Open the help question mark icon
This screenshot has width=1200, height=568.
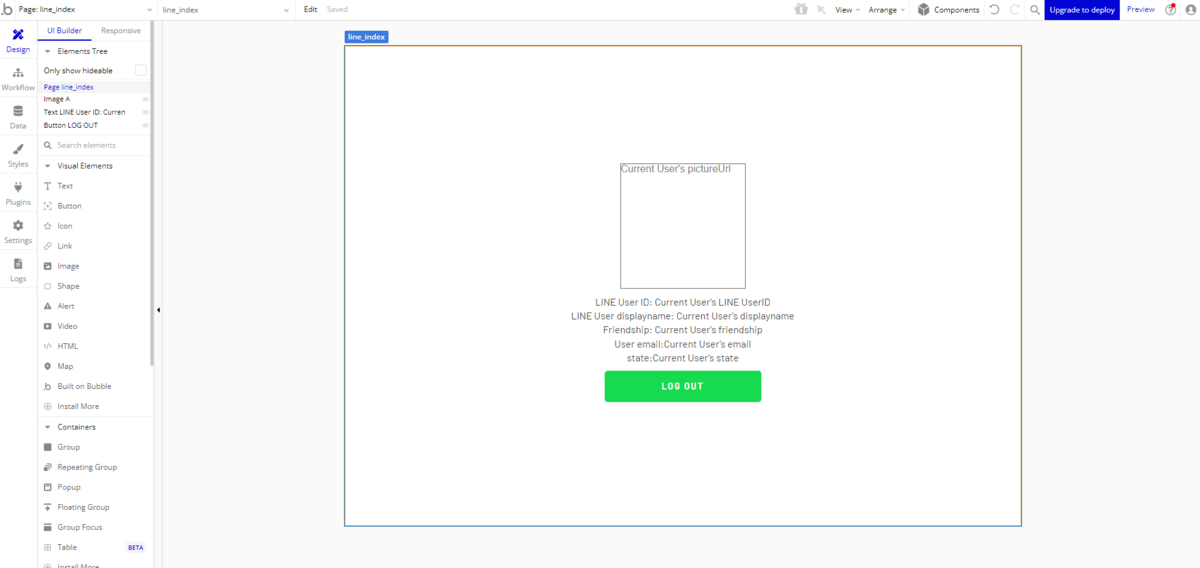pyautogui.click(x=1171, y=9)
